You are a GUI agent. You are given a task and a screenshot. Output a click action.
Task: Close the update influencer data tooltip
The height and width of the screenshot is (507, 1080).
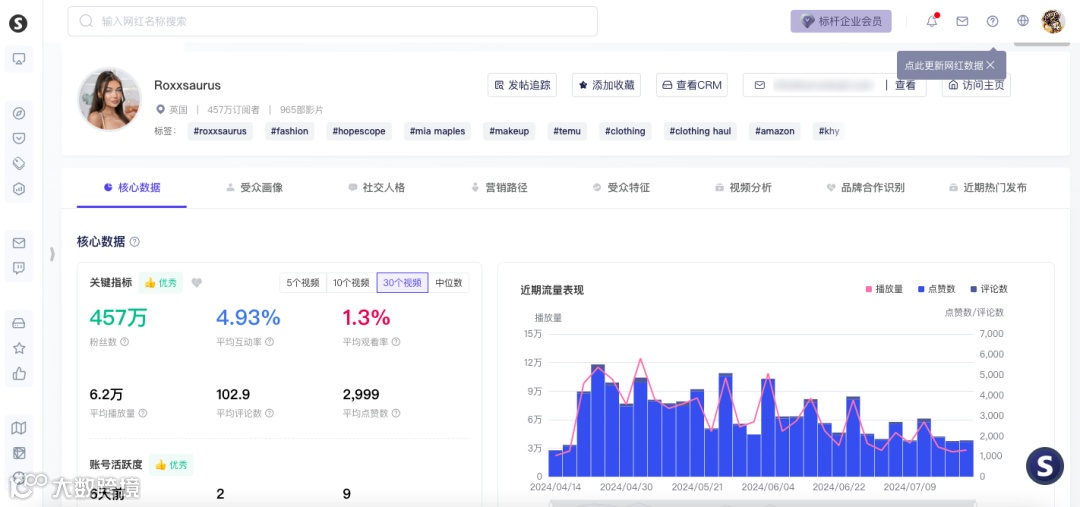coord(990,65)
